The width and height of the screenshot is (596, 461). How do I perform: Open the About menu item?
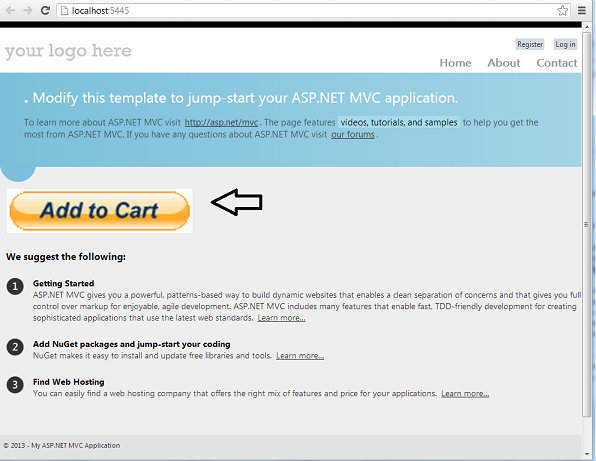click(x=504, y=63)
